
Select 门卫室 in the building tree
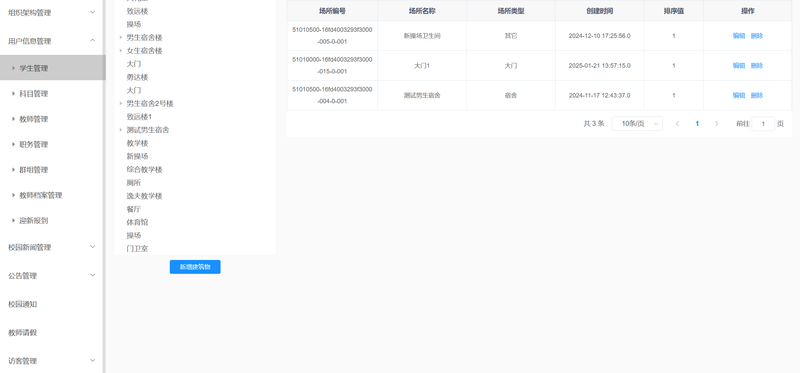pyautogui.click(x=137, y=249)
